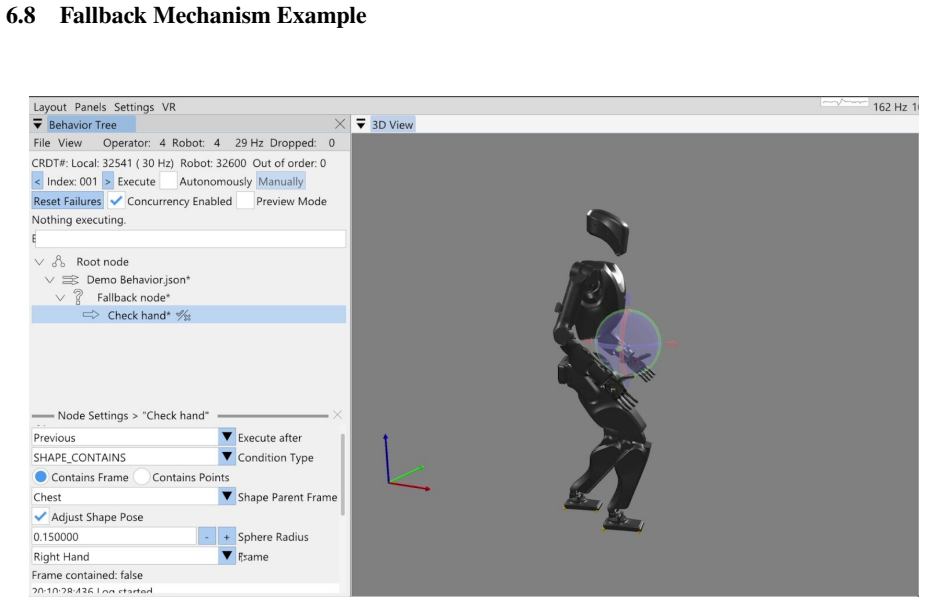The width and height of the screenshot is (925, 603).
Task: Open the Behavior Tree View menu
Action: [70, 143]
